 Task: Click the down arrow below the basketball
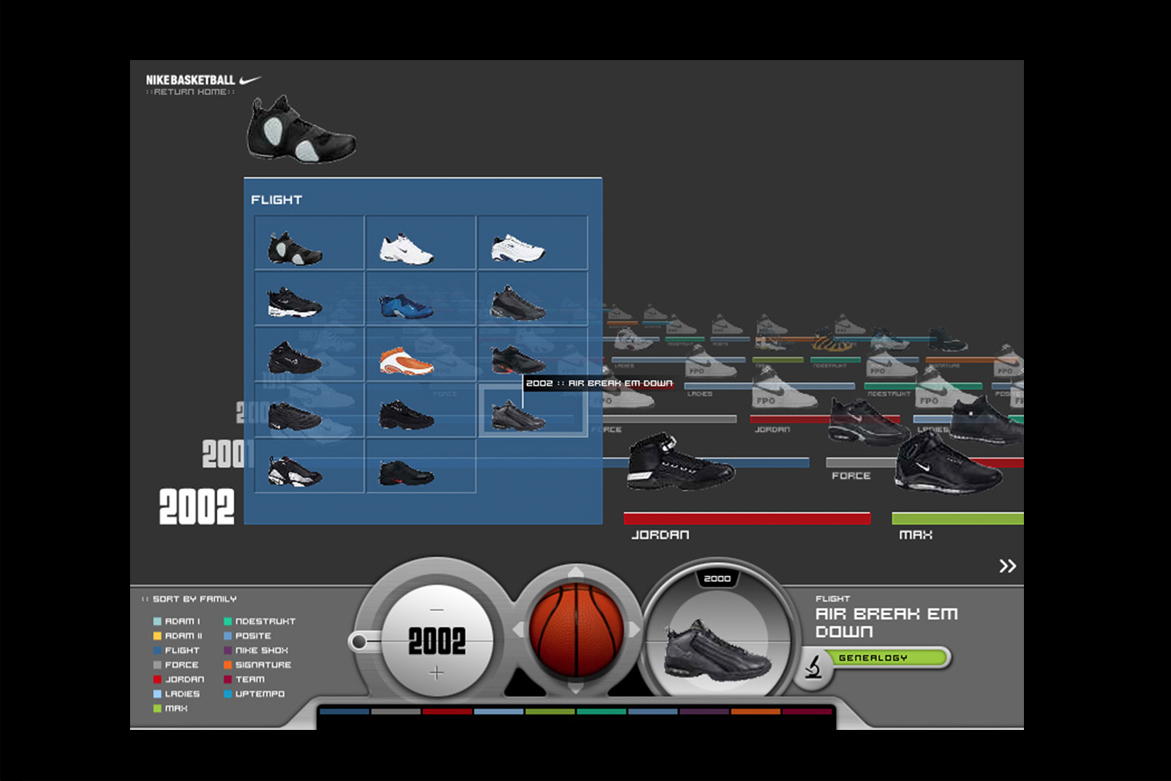(x=576, y=688)
